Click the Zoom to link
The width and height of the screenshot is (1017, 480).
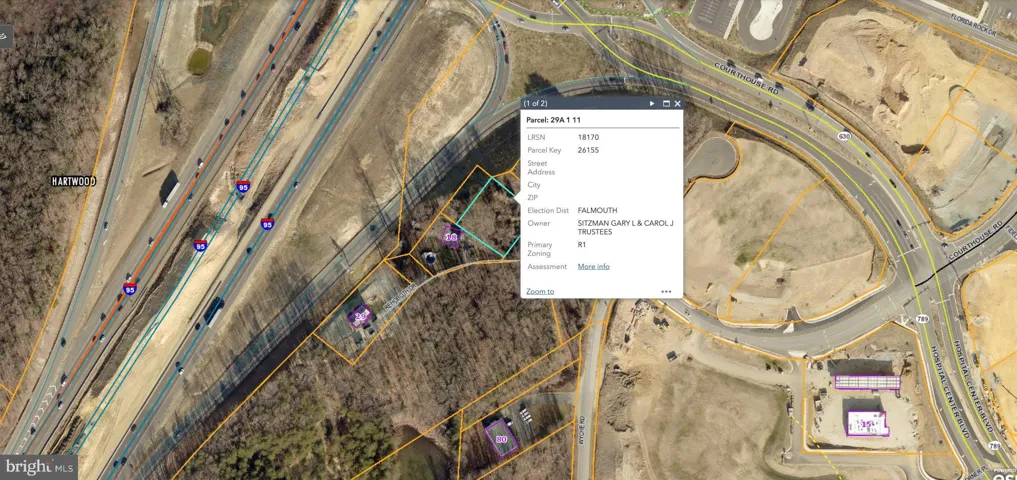coord(540,291)
